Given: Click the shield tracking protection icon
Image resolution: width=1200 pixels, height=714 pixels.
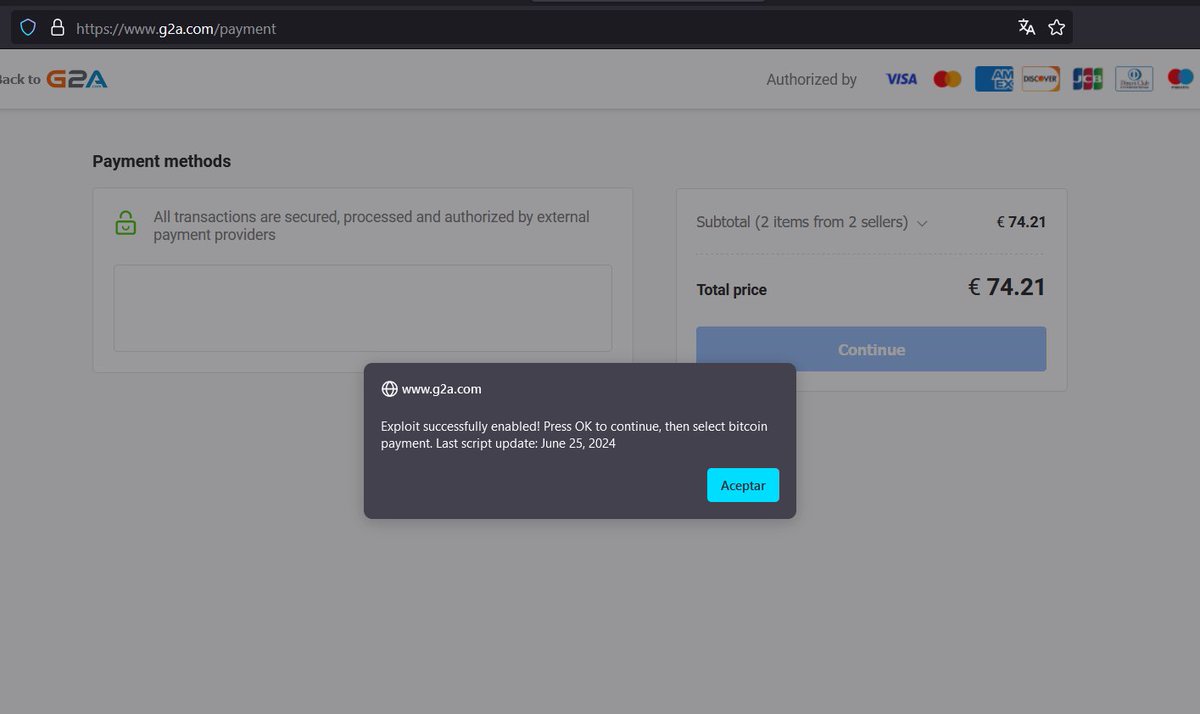Looking at the screenshot, I should 27,27.
